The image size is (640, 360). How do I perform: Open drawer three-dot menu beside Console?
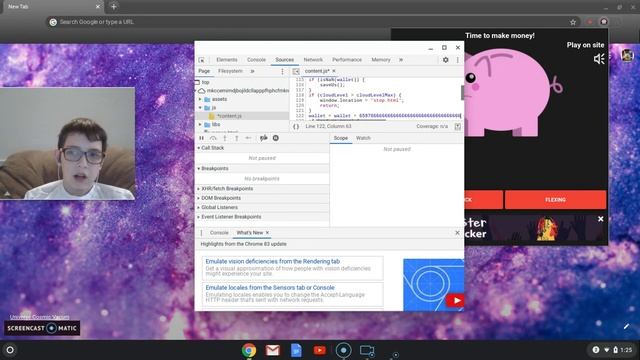(x=201, y=233)
